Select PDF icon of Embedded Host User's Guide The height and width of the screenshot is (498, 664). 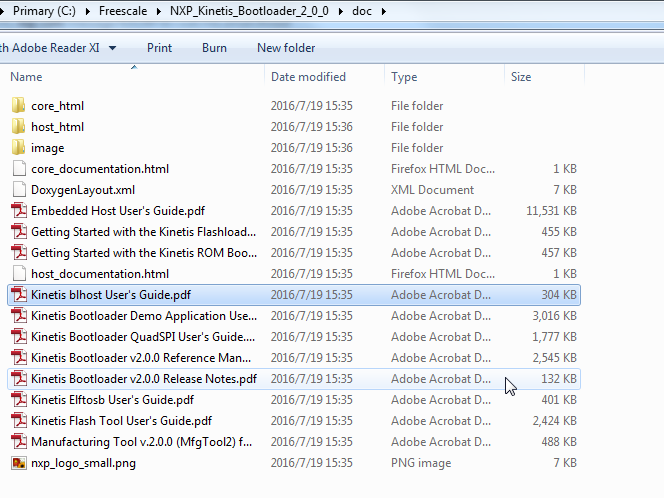point(19,211)
